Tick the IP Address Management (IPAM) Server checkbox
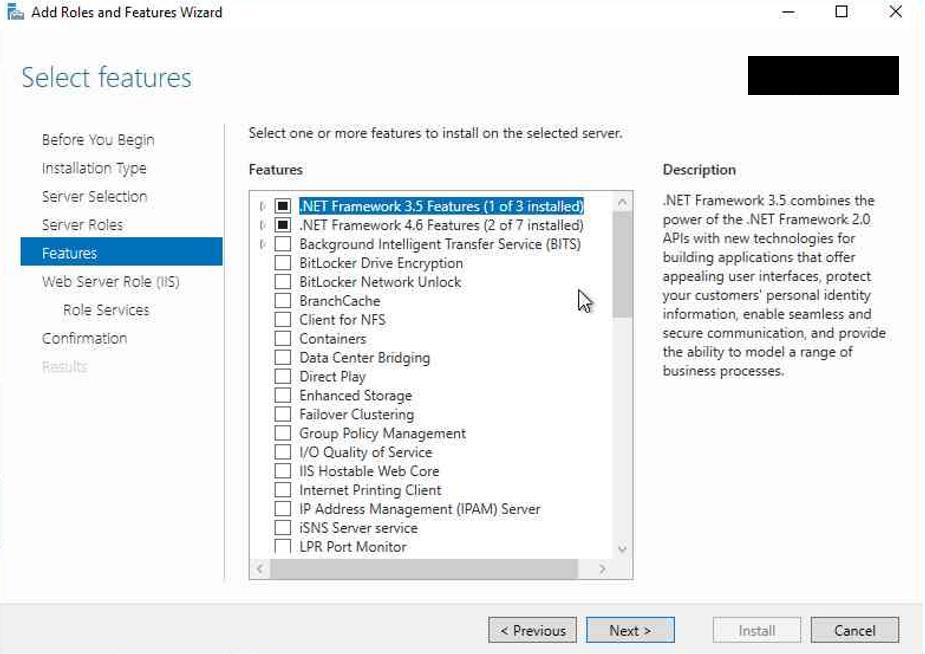Screen dimensions: 925x654 [x=283, y=509]
